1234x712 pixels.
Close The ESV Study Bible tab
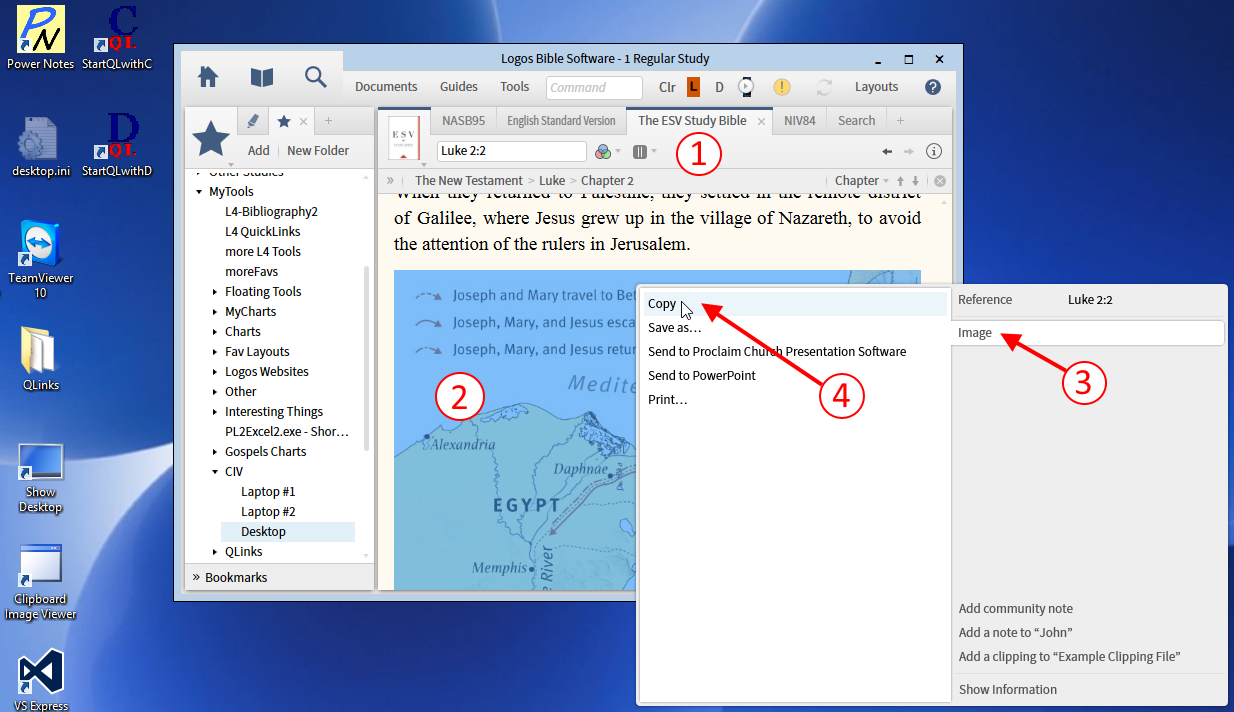761,121
